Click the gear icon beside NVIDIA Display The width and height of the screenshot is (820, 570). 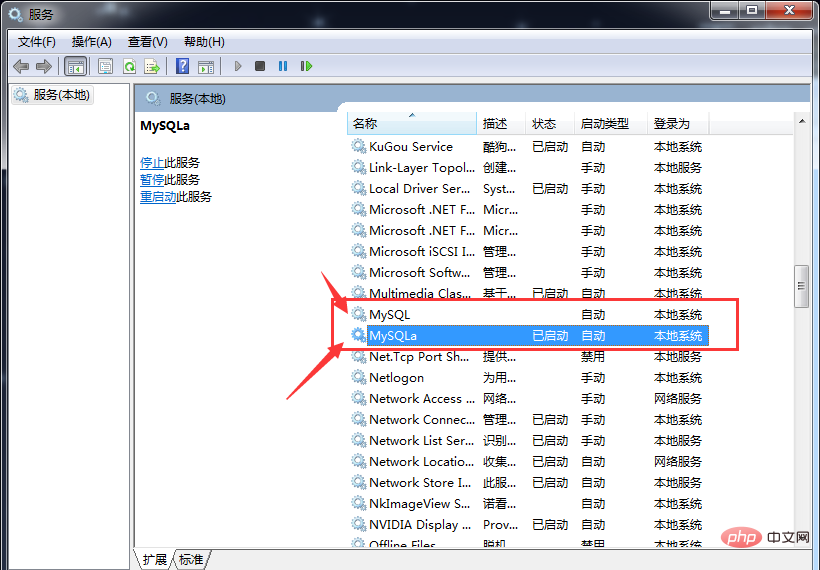point(358,524)
